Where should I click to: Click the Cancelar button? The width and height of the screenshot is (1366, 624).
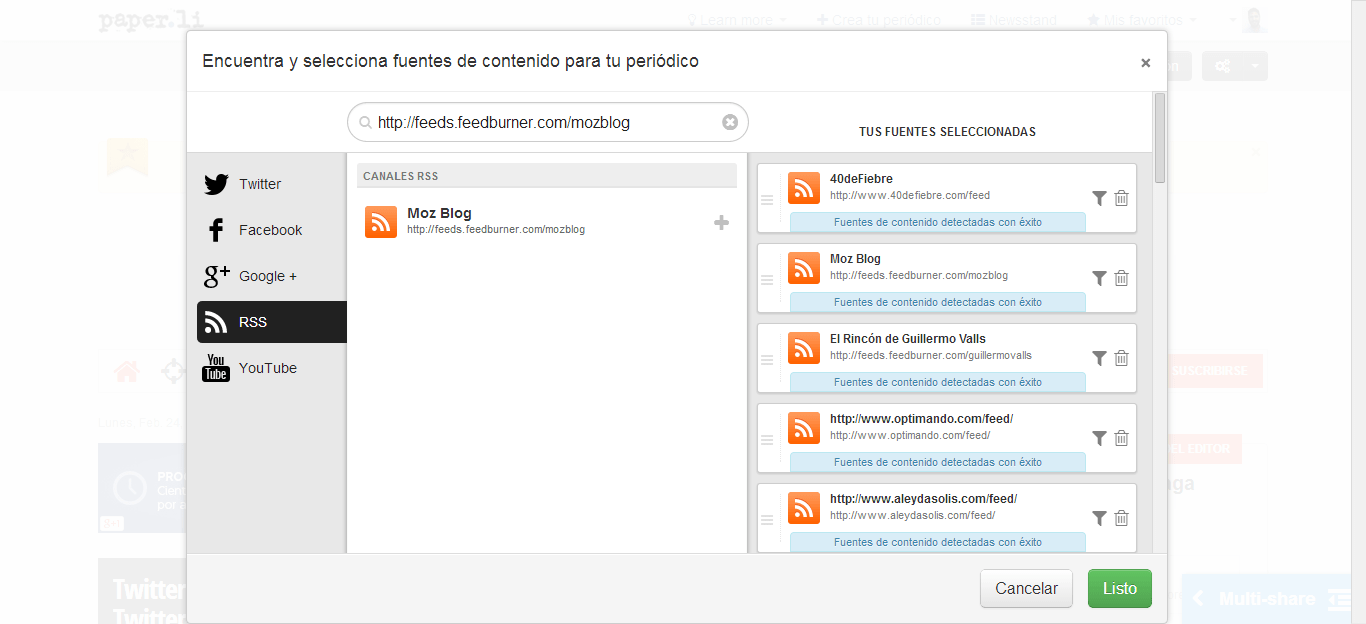point(1026,589)
